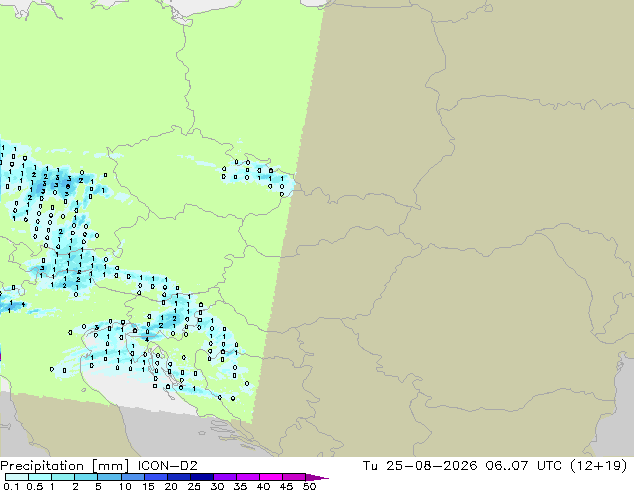Pick the 15 mm blue legend swatch
Viewport: 634px width, 490px height.
tap(155, 477)
